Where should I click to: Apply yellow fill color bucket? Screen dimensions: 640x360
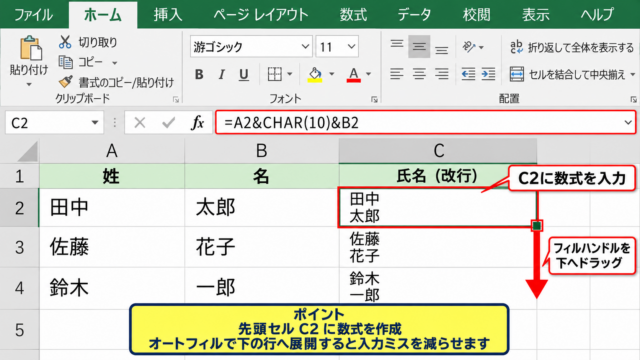315,74
